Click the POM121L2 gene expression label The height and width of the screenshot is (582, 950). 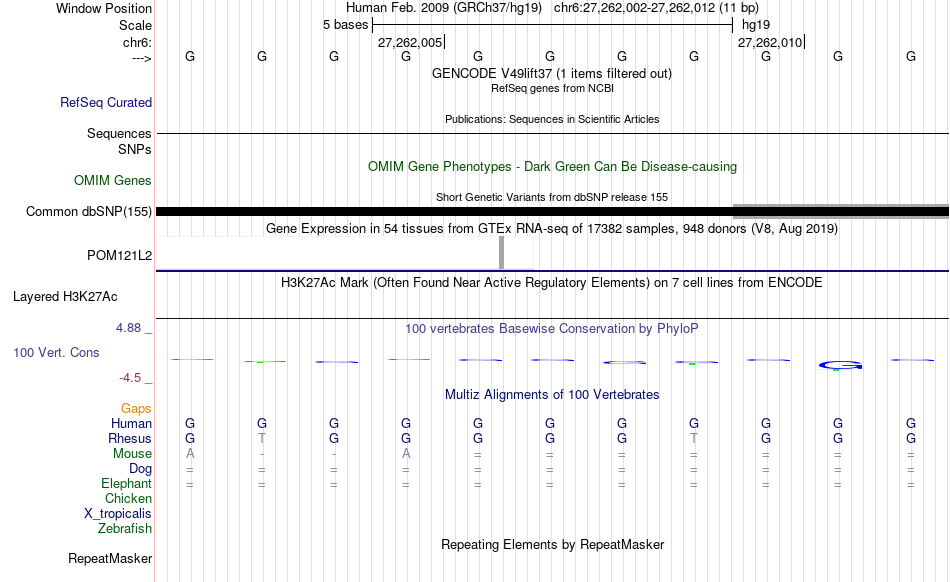pos(119,256)
